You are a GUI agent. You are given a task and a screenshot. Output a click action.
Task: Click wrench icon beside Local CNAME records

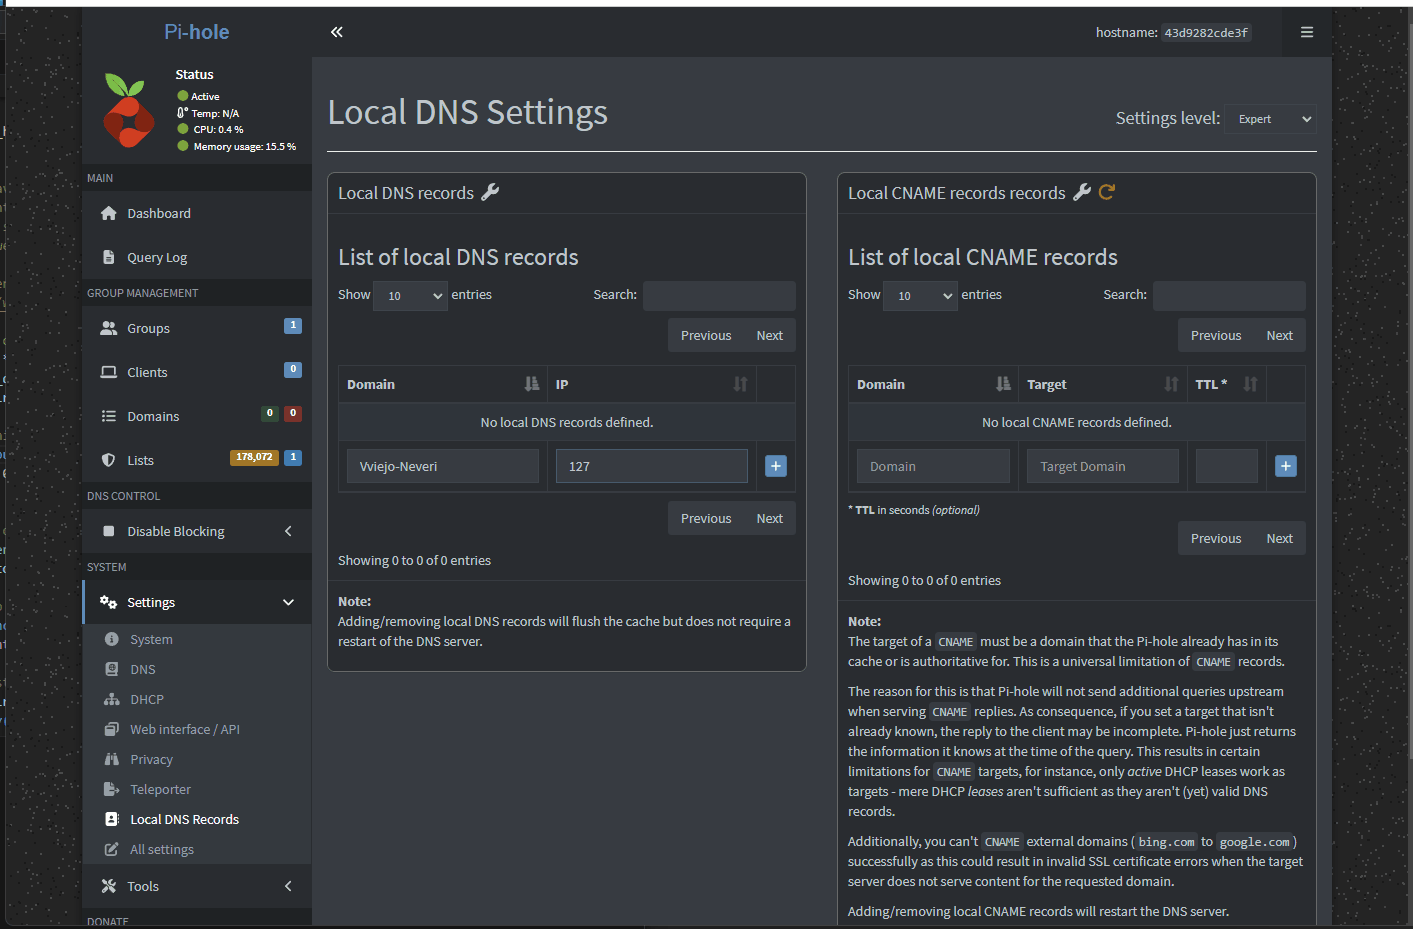click(x=1082, y=192)
